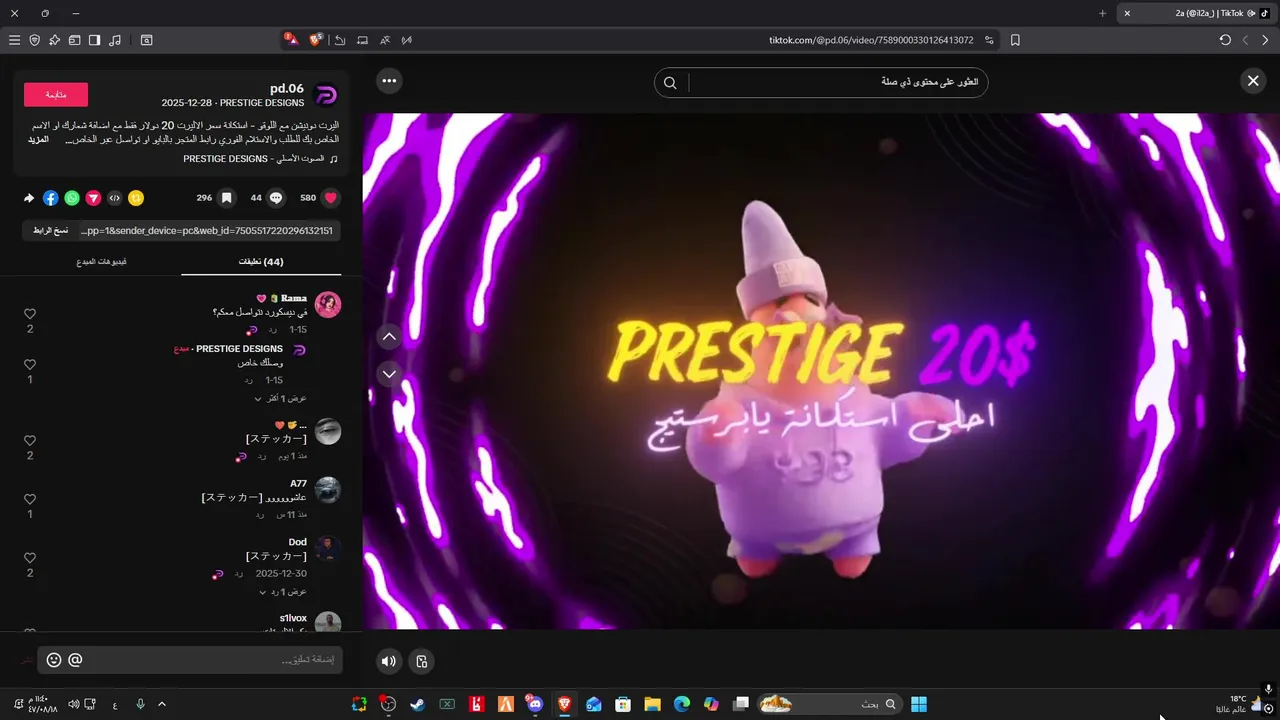The width and height of the screenshot is (1280, 720).
Task: Switch to creator videos tab
Action: (x=101, y=262)
